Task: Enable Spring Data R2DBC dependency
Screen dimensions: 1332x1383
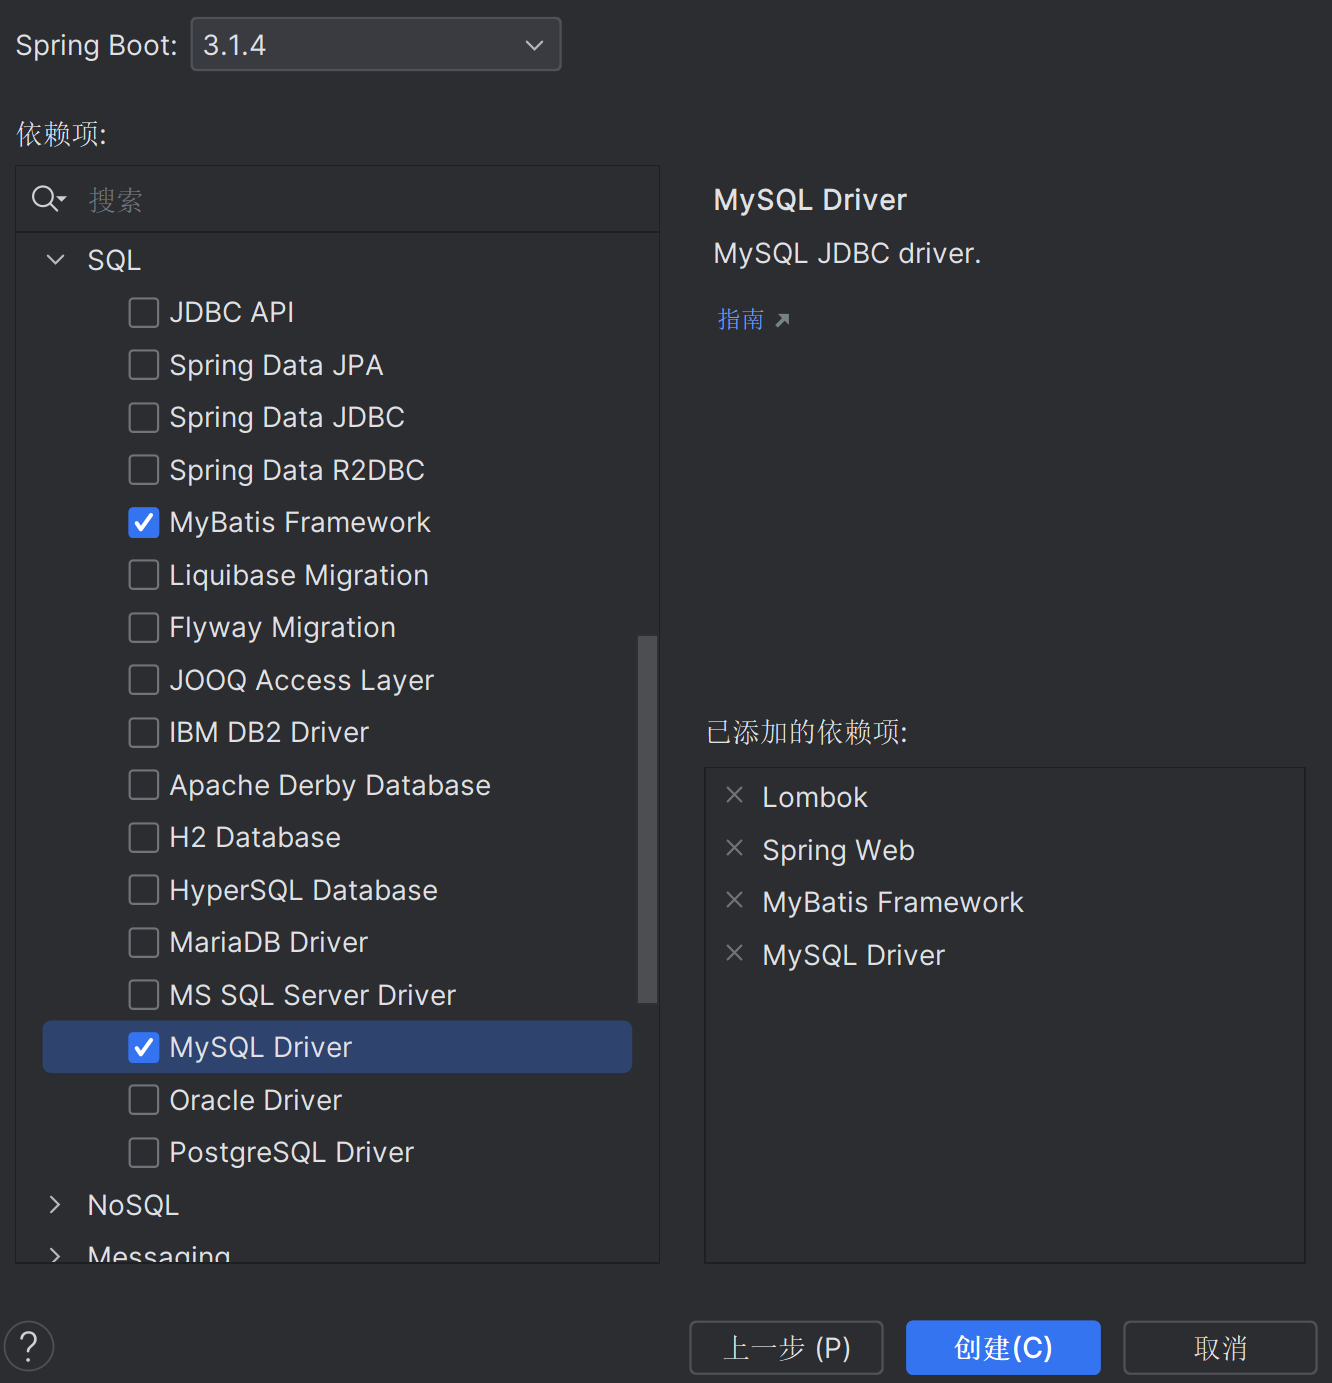Action: coord(144,470)
